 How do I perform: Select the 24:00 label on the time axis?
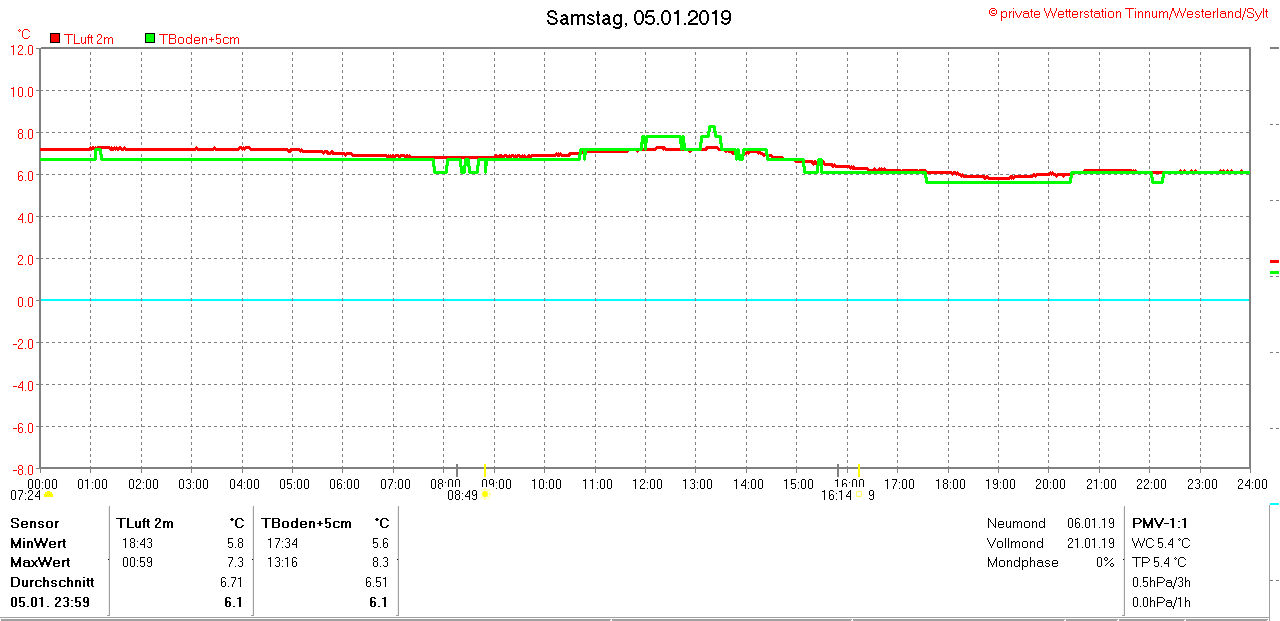1250,484
